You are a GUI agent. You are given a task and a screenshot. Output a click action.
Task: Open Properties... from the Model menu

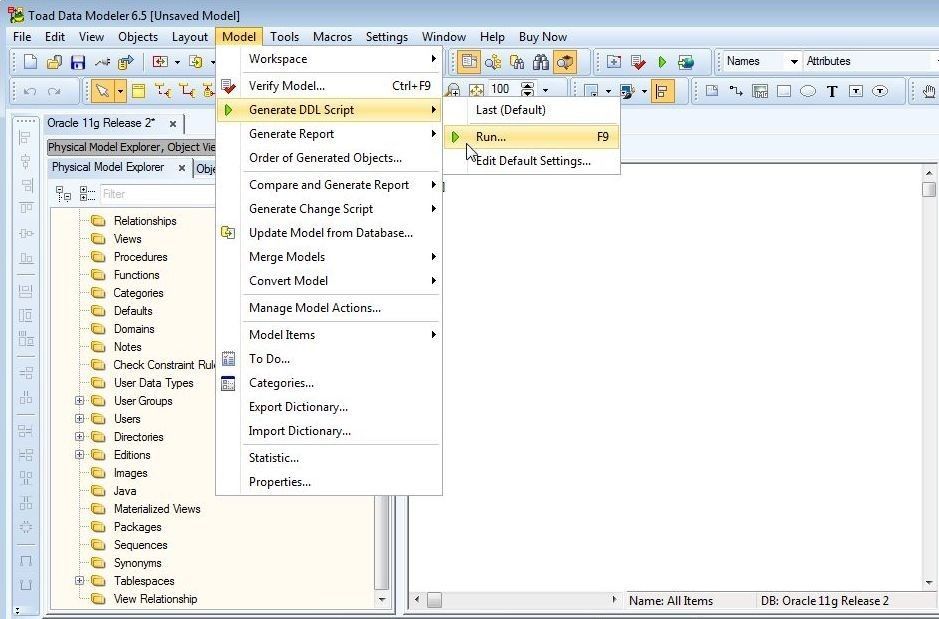[x=329, y=482]
